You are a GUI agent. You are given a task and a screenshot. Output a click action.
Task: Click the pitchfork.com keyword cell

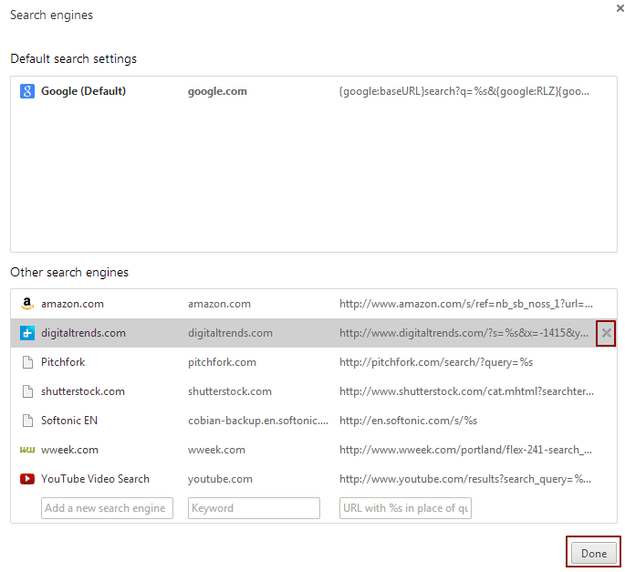[222, 362]
